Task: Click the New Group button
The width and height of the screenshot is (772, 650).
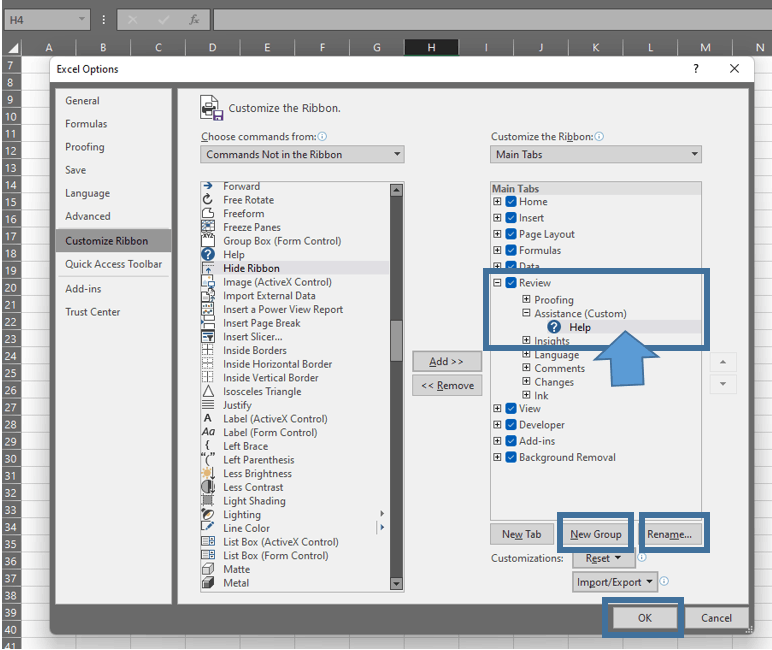Action: pyautogui.click(x=596, y=534)
